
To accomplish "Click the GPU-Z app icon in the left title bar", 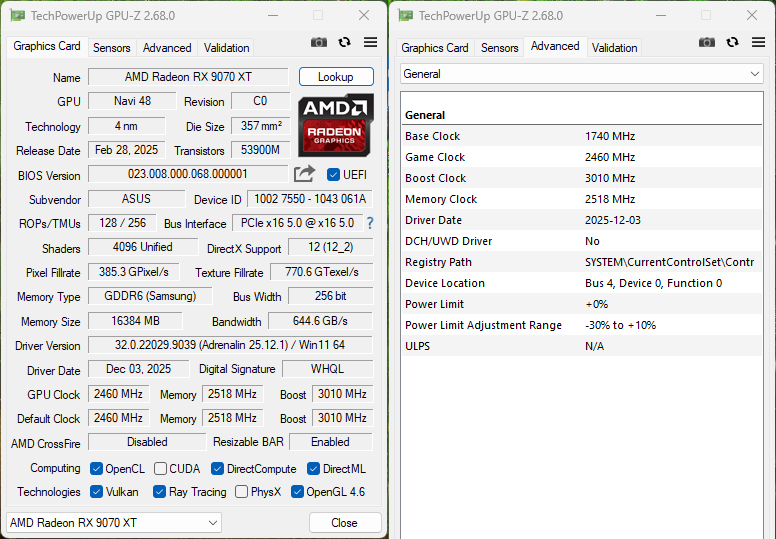I will point(18,16).
